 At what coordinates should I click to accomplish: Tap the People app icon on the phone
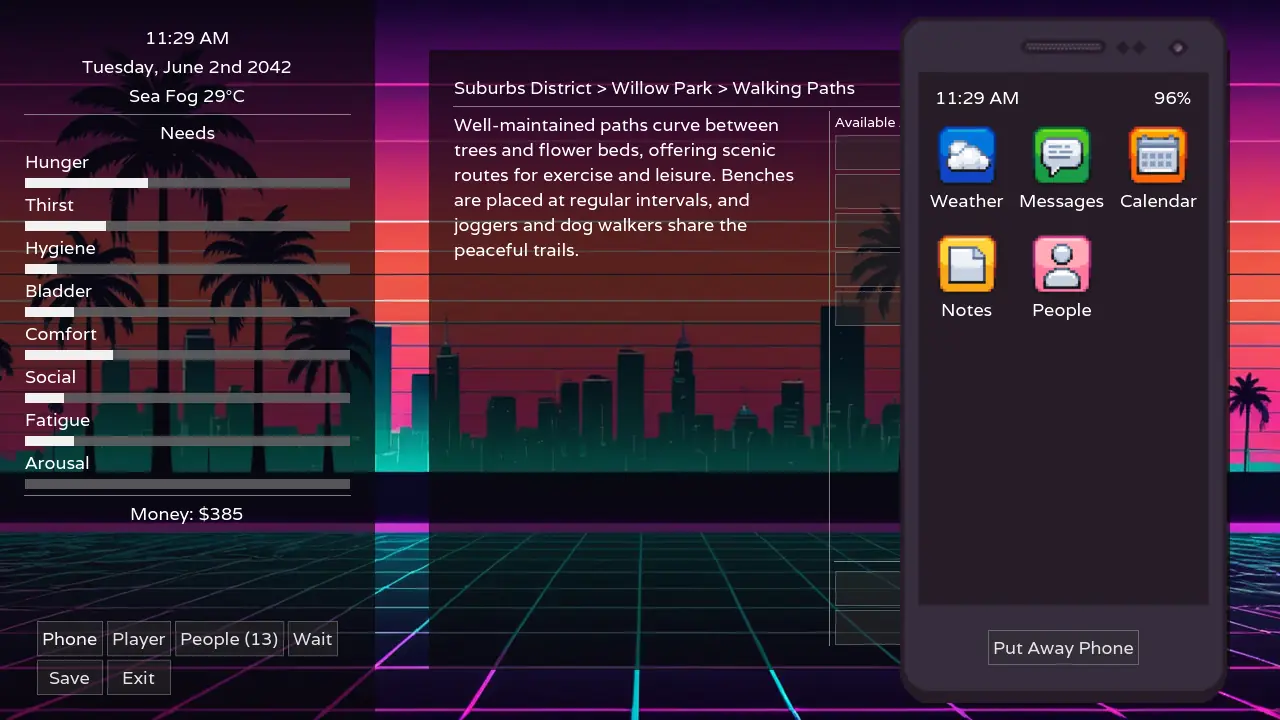(x=1061, y=265)
